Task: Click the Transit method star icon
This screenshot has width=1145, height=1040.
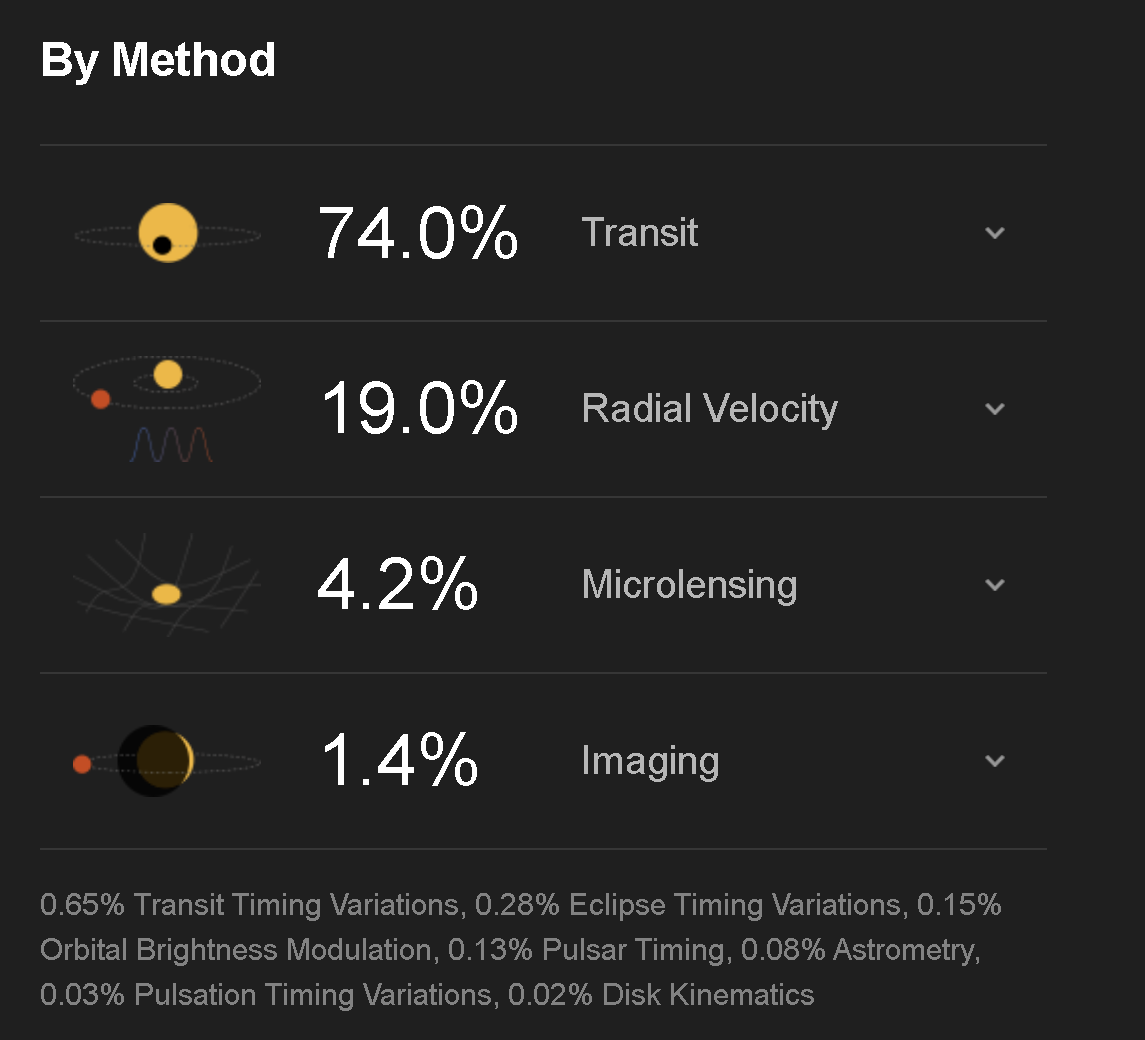Action: pyautogui.click(x=168, y=233)
